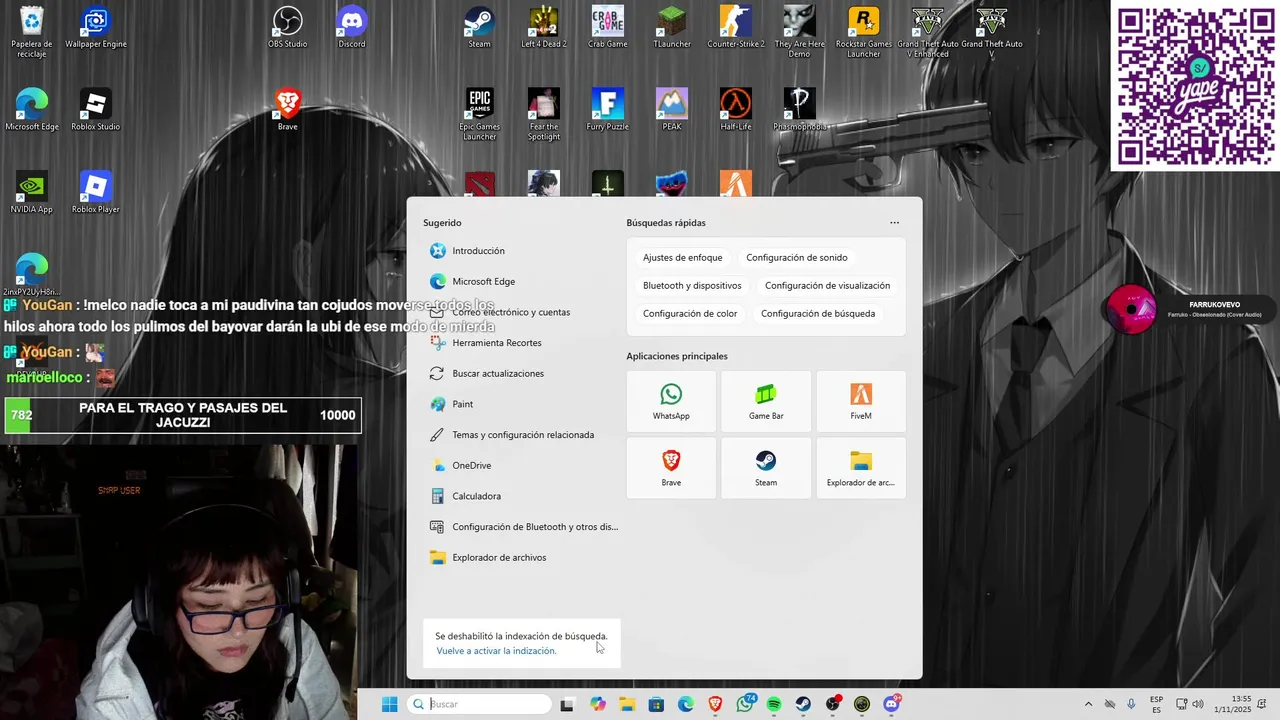
Task: Click the Buscar taskbar search field
Action: (480, 704)
